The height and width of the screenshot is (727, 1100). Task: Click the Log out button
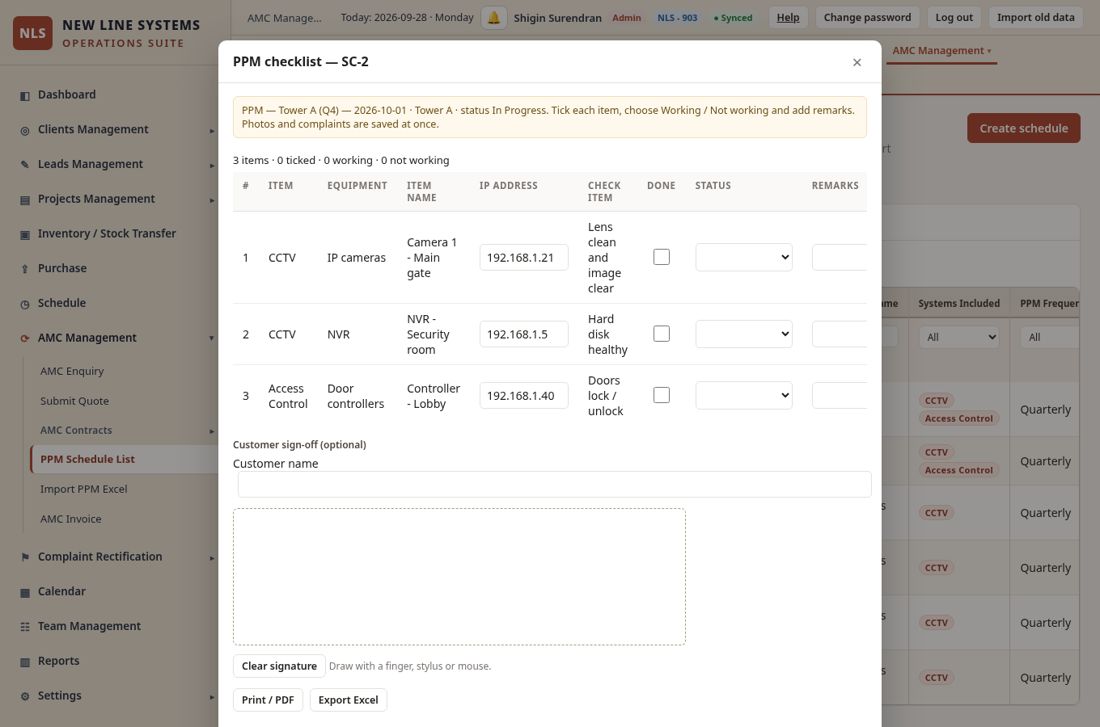coord(954,18)
